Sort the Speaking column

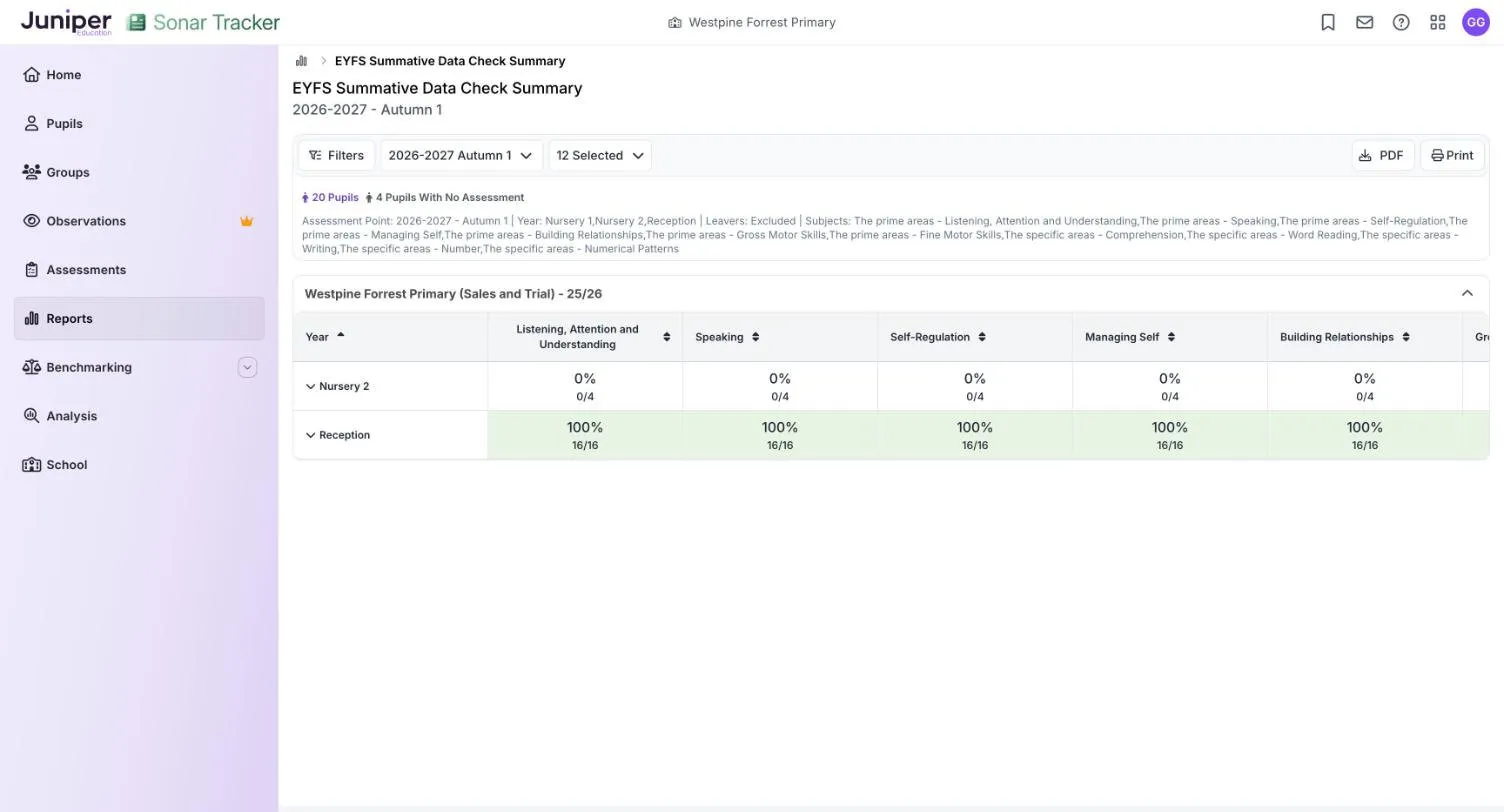tap(756, 337)
